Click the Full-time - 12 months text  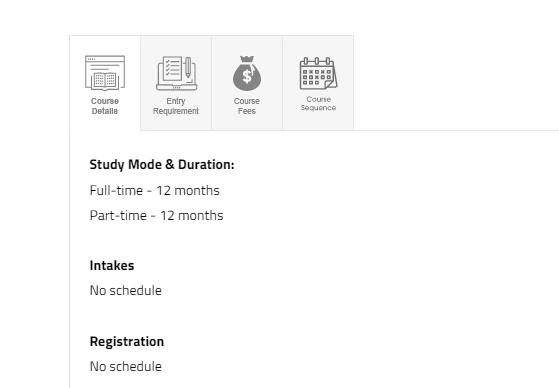154,190
